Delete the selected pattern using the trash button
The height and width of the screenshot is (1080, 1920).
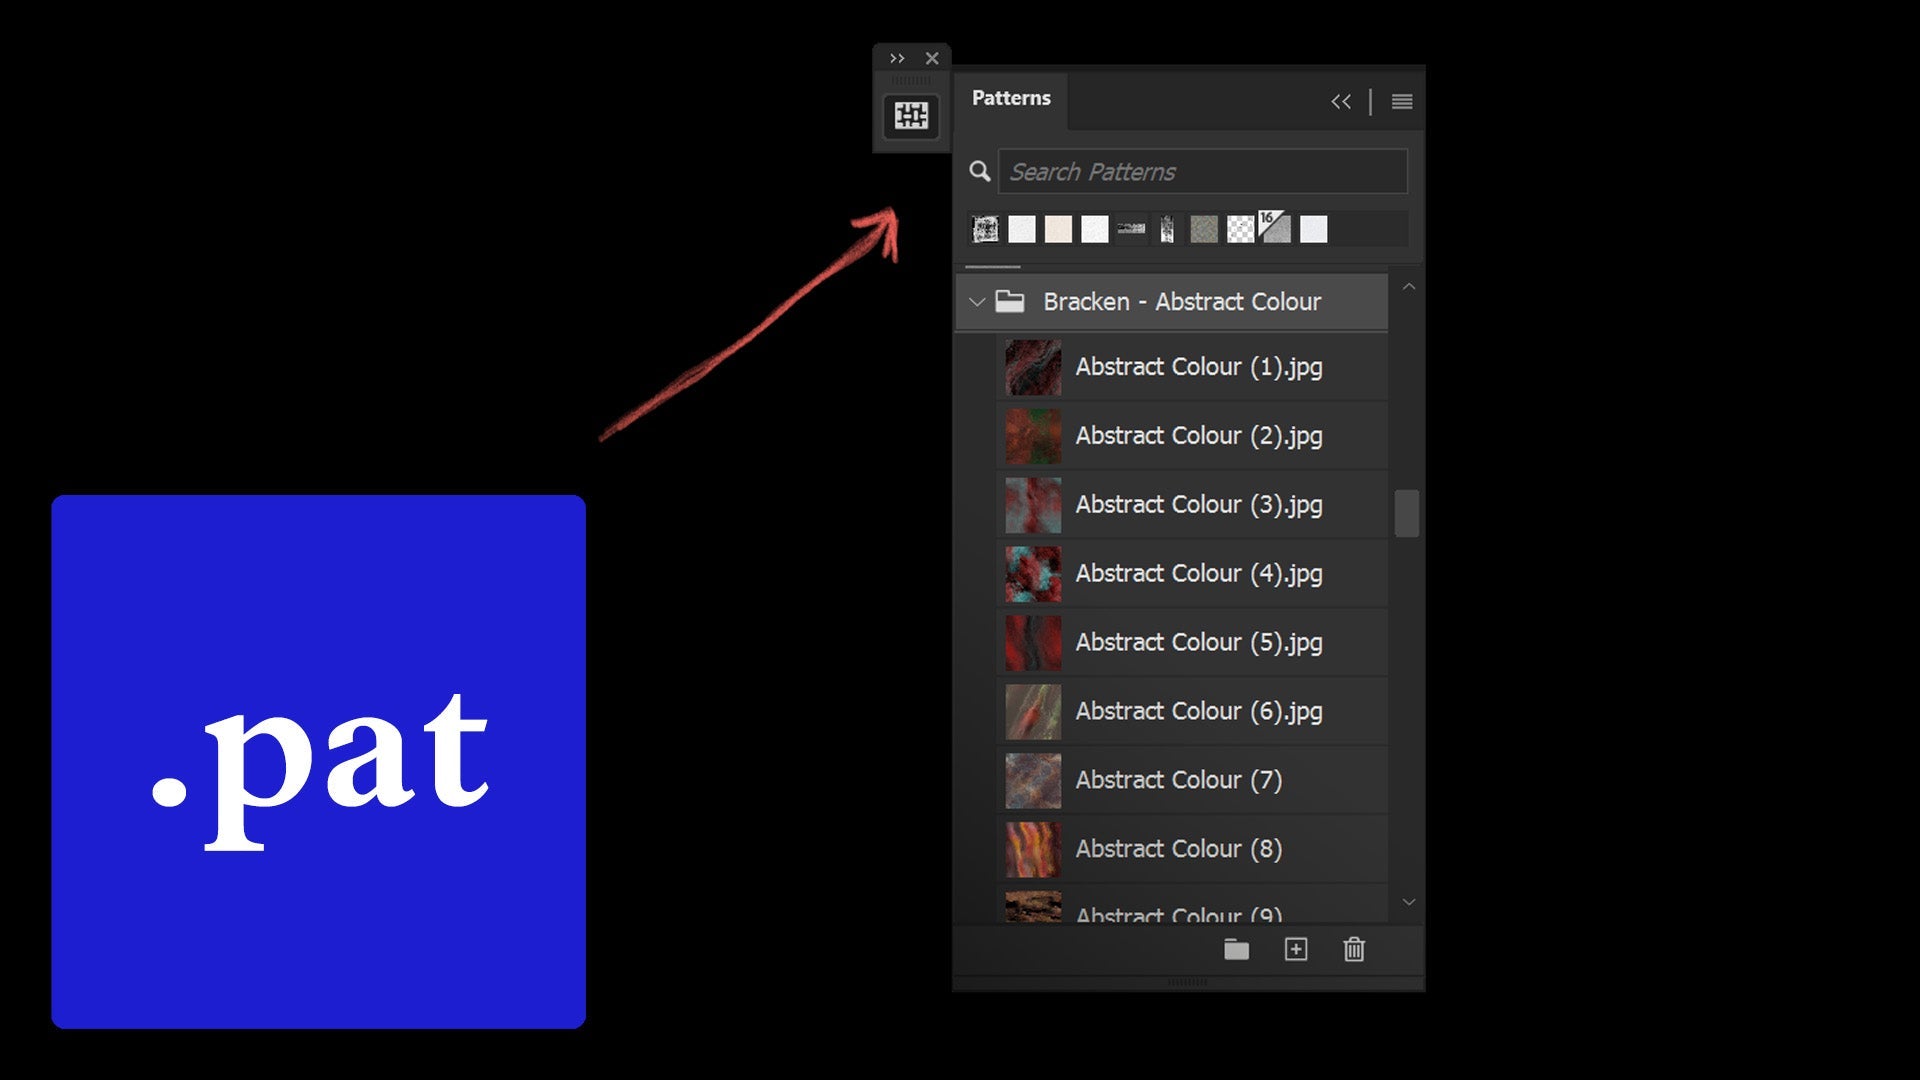click(1354, 950)
